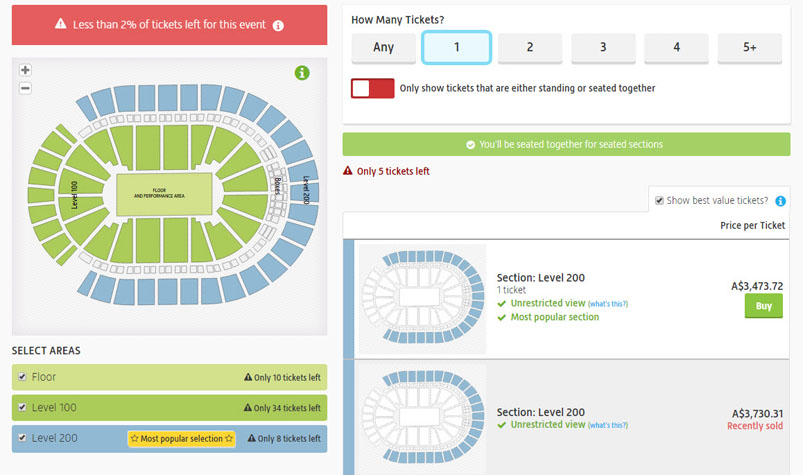The height and width of the screenshot is (475, 803).
Task: Open the best value tickets info icon
Action: (780, 201)
